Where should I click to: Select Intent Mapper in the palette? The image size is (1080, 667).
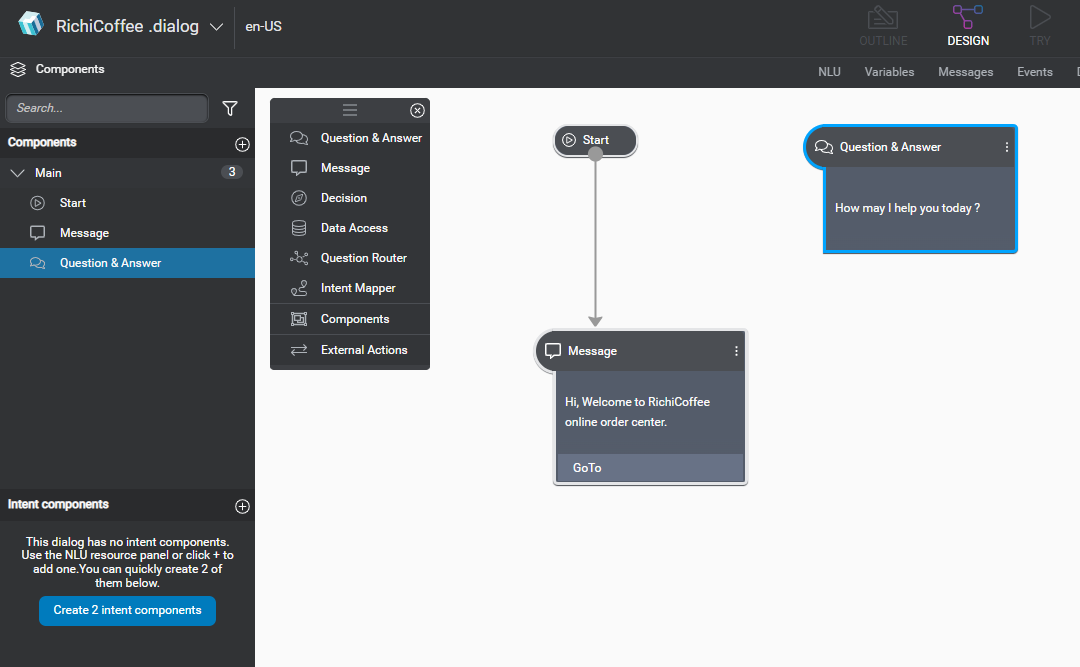click(x=357, y=288)
